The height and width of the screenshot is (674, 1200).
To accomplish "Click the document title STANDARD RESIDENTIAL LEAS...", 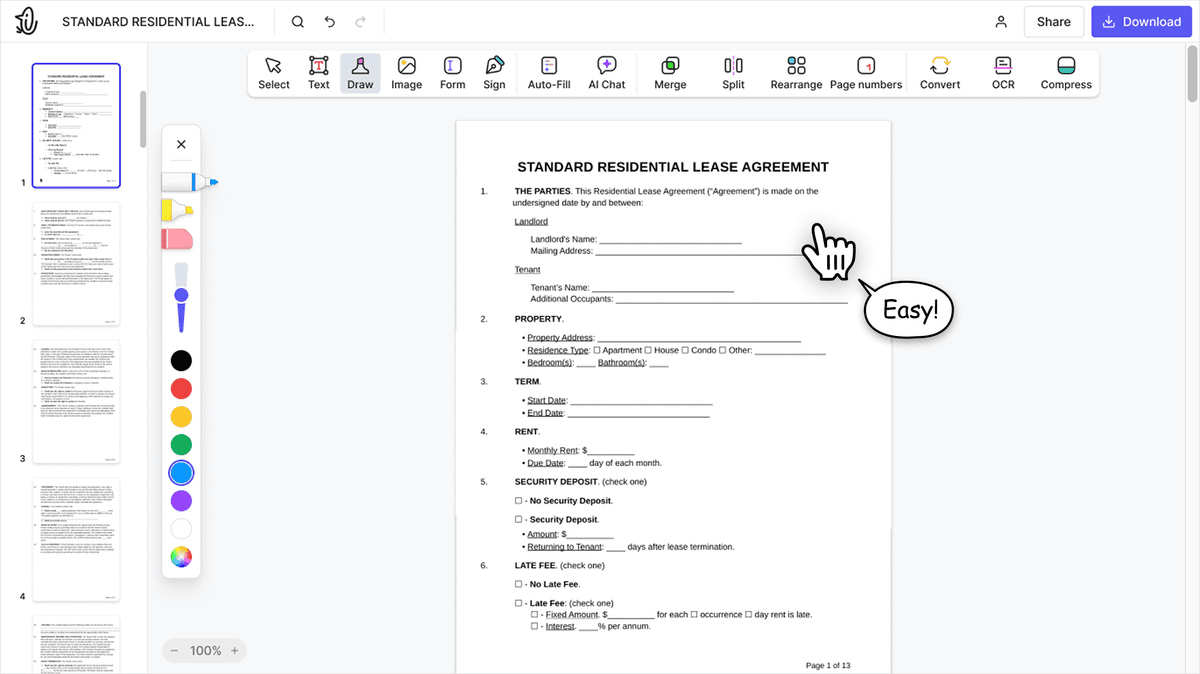I will click(158, 22).
